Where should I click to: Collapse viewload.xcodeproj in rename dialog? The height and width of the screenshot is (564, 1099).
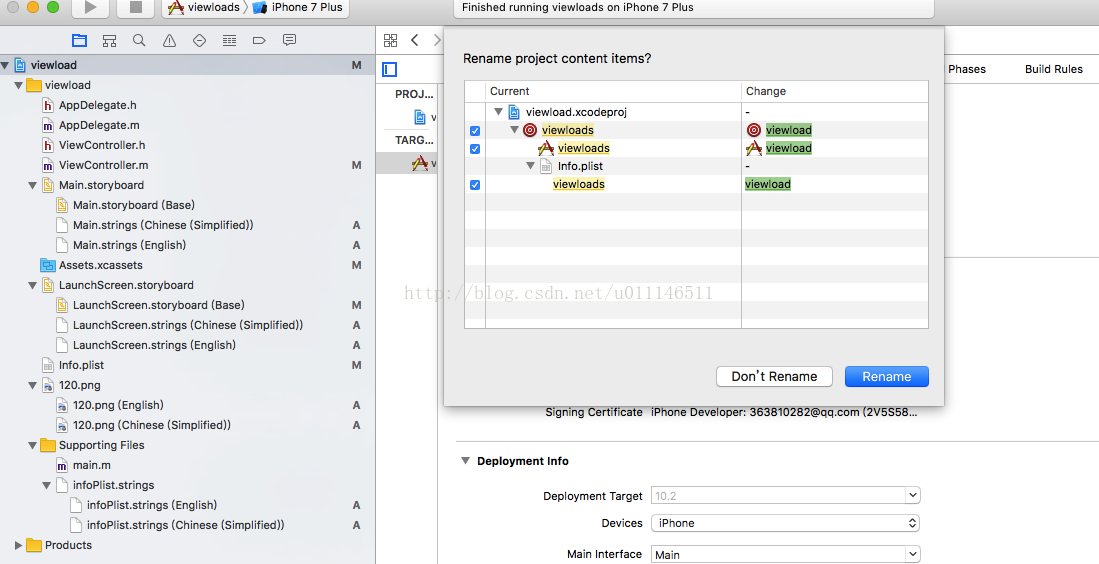(498, 112)
